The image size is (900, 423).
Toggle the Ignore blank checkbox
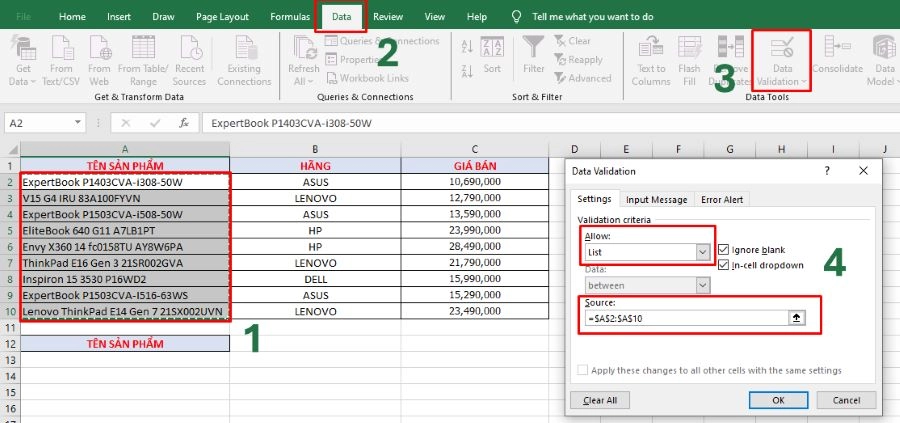(x=723, y=250)
